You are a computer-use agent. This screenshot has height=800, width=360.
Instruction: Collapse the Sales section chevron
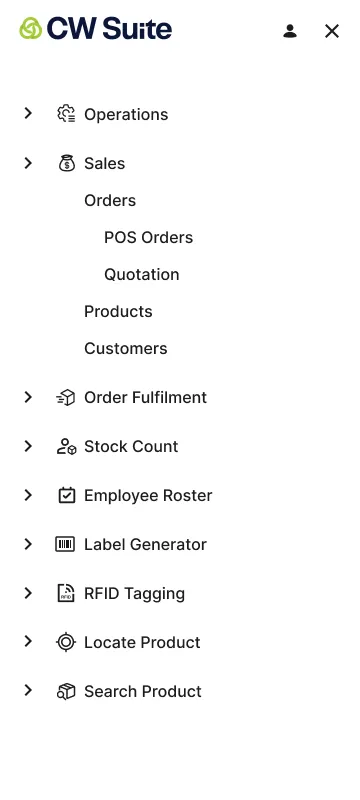[x=28, y=163]
